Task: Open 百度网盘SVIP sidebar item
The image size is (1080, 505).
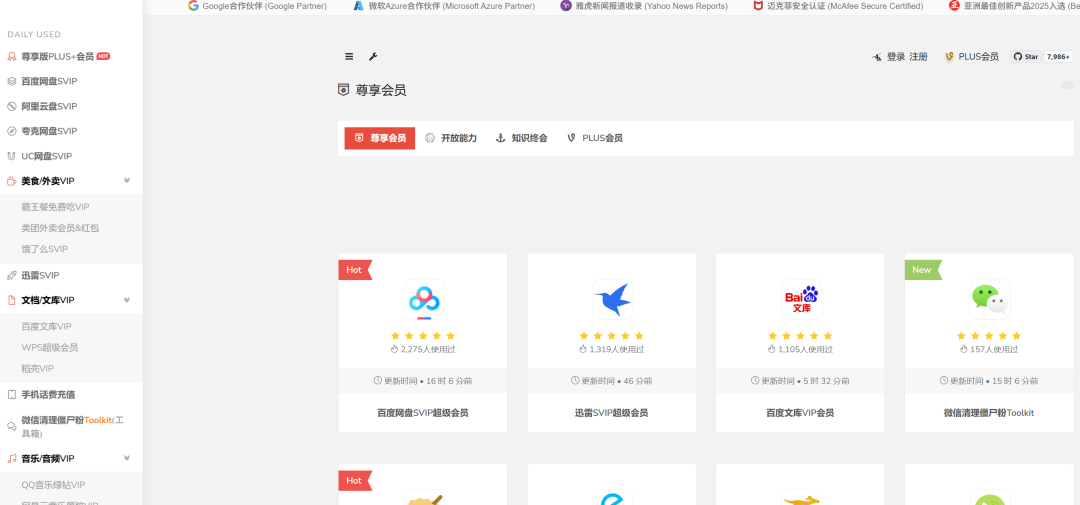Action: (x=49, y=81)
